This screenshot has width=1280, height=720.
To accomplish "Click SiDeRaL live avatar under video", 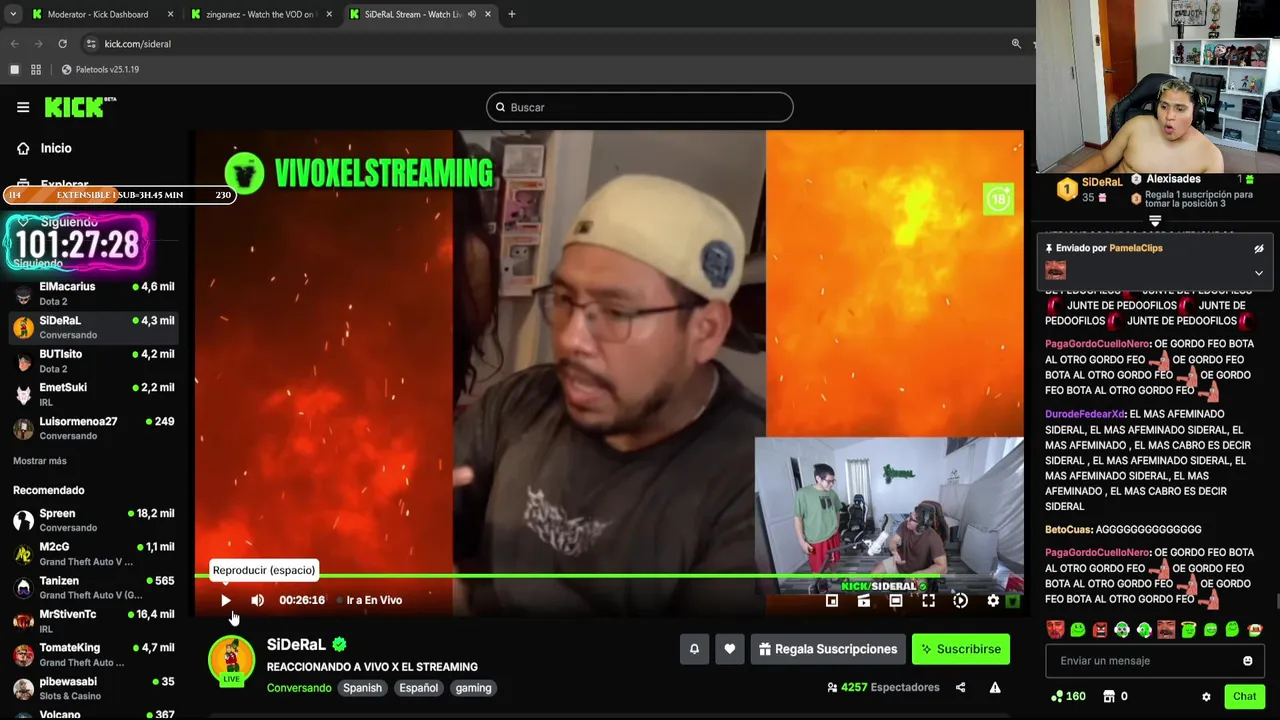I will [x=231, y=661].
